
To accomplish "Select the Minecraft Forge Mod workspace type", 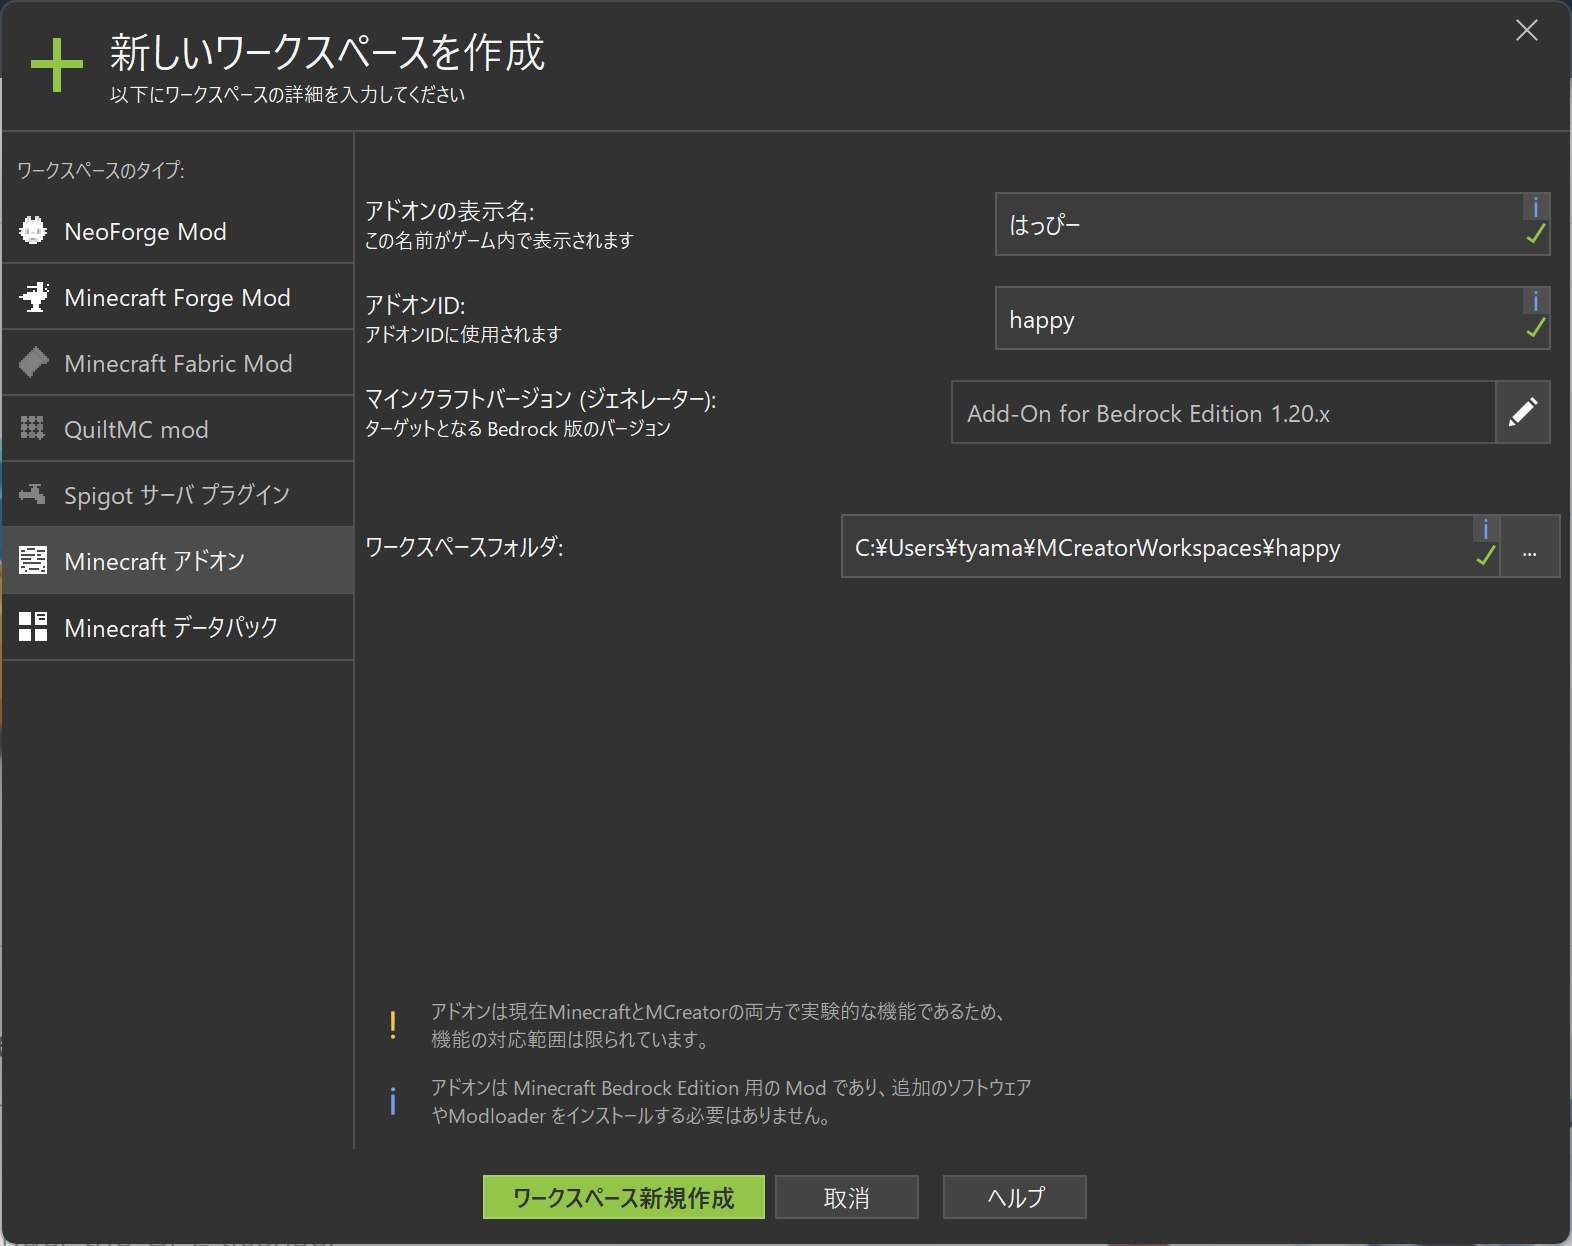I will tap(178, 297).
